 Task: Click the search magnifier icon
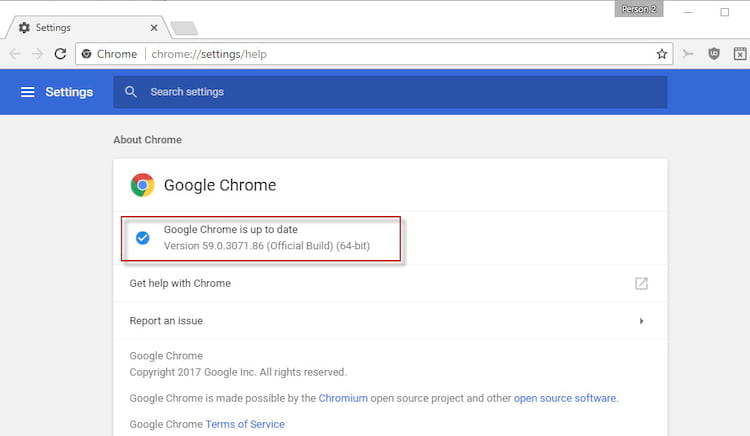coord(131,92)
